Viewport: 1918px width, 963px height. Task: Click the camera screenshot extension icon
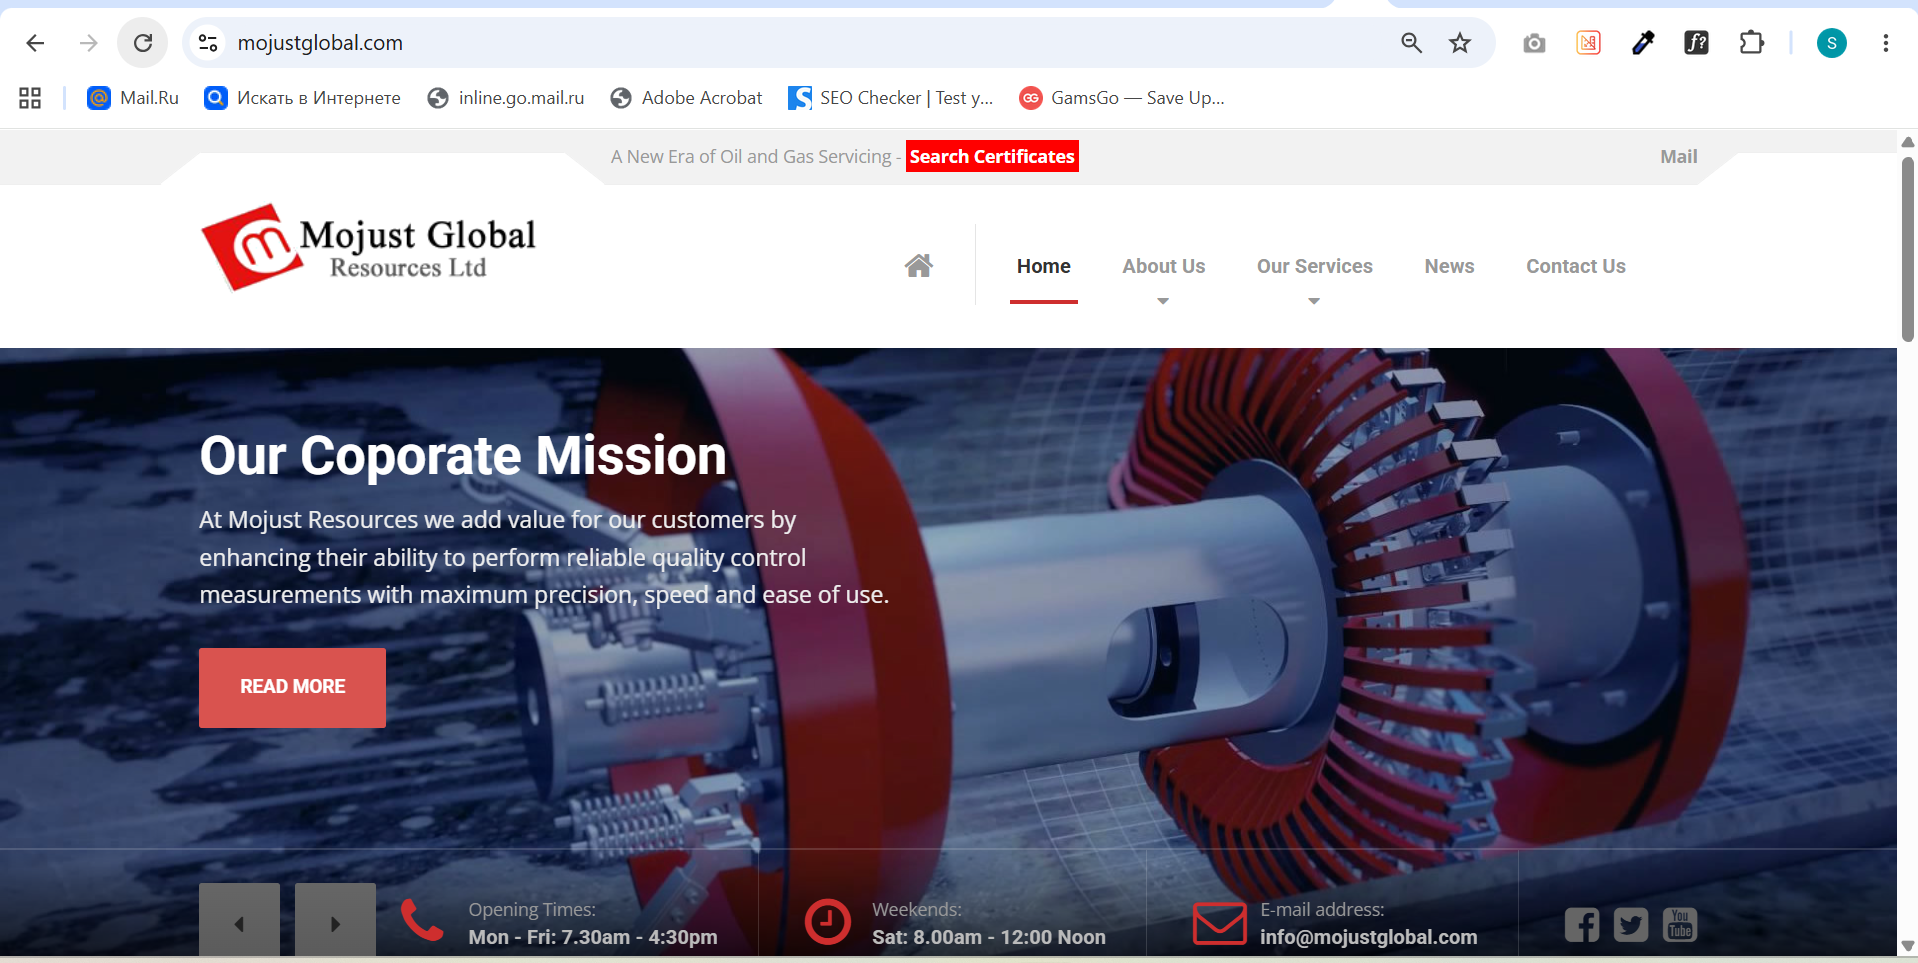pos(1534,43)
